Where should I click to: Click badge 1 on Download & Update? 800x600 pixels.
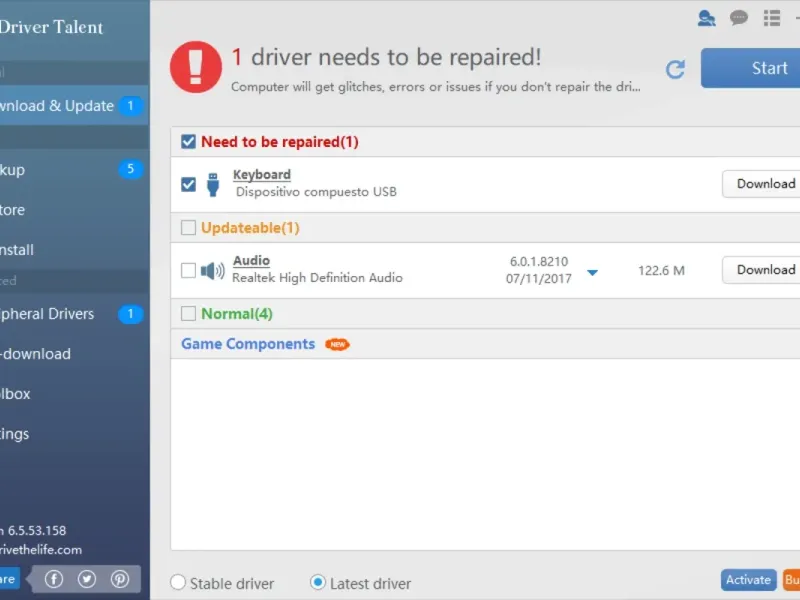point(131,106)
